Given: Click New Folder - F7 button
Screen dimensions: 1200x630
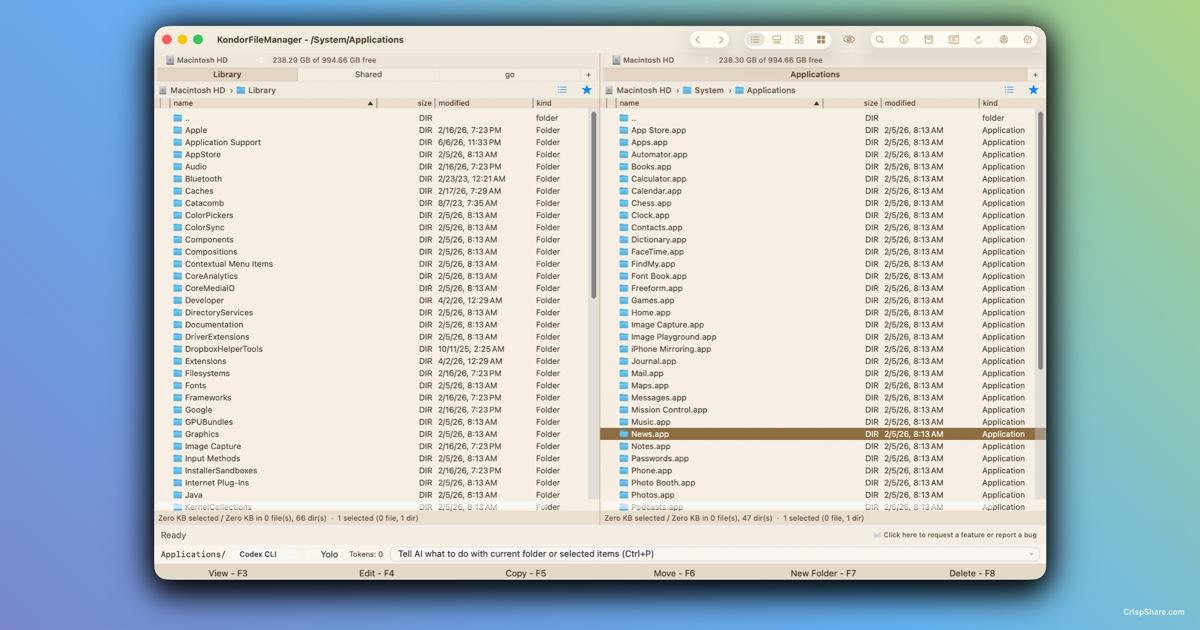Looking at the screenshot, I should pos(823,573).
